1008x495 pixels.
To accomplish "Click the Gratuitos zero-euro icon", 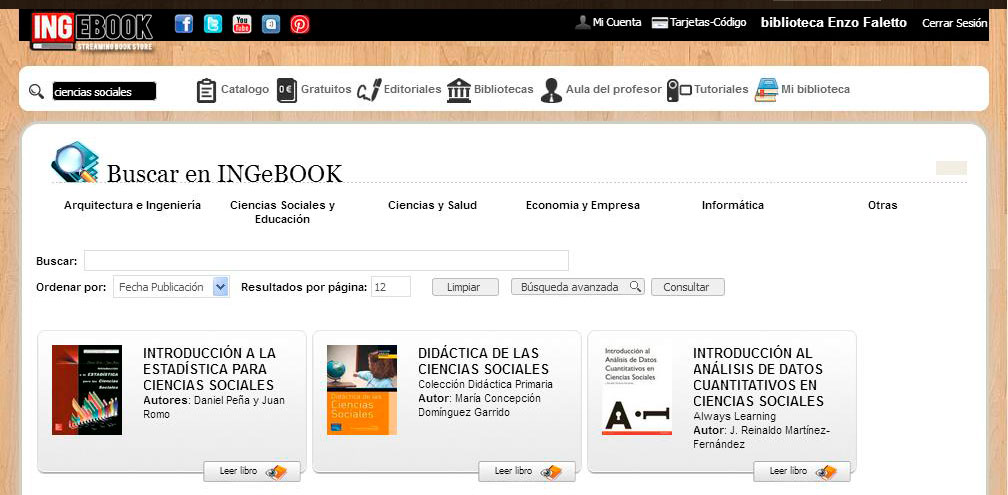I will pyautogui.click(x=287, y=90).
